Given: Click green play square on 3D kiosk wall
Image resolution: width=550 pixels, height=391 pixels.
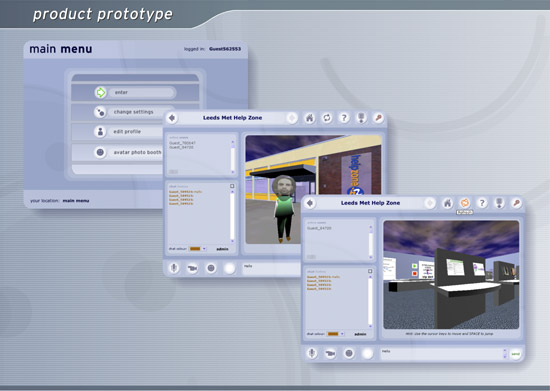Looking at the screenshot, I should tap(415, 266).
